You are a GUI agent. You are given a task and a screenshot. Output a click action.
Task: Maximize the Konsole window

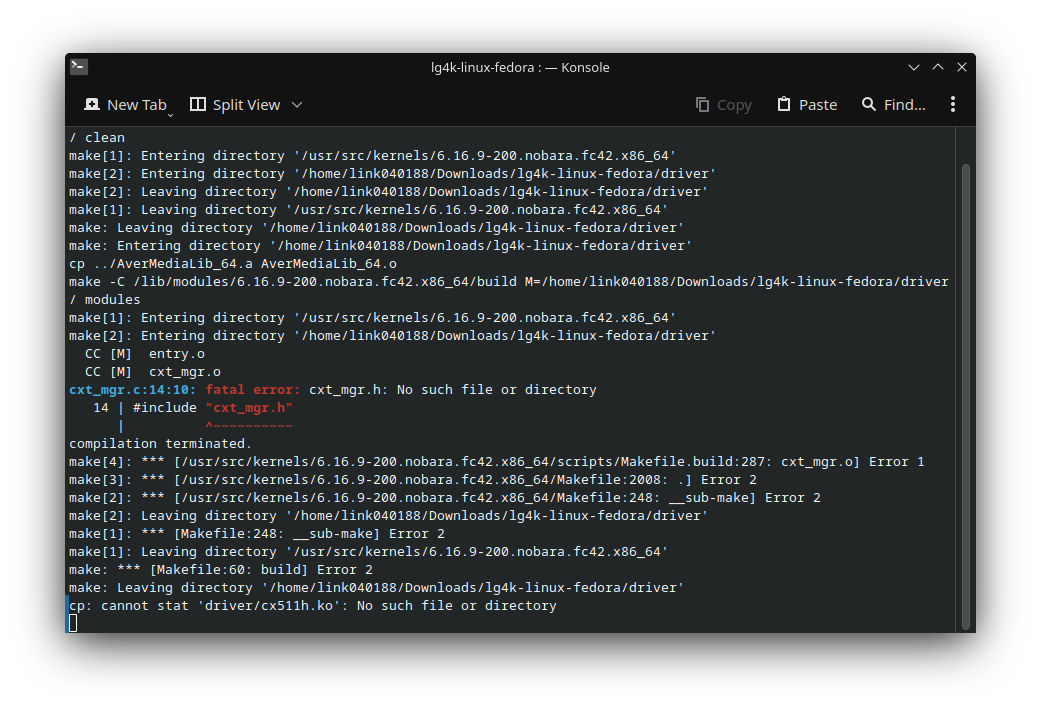[938, 67]
